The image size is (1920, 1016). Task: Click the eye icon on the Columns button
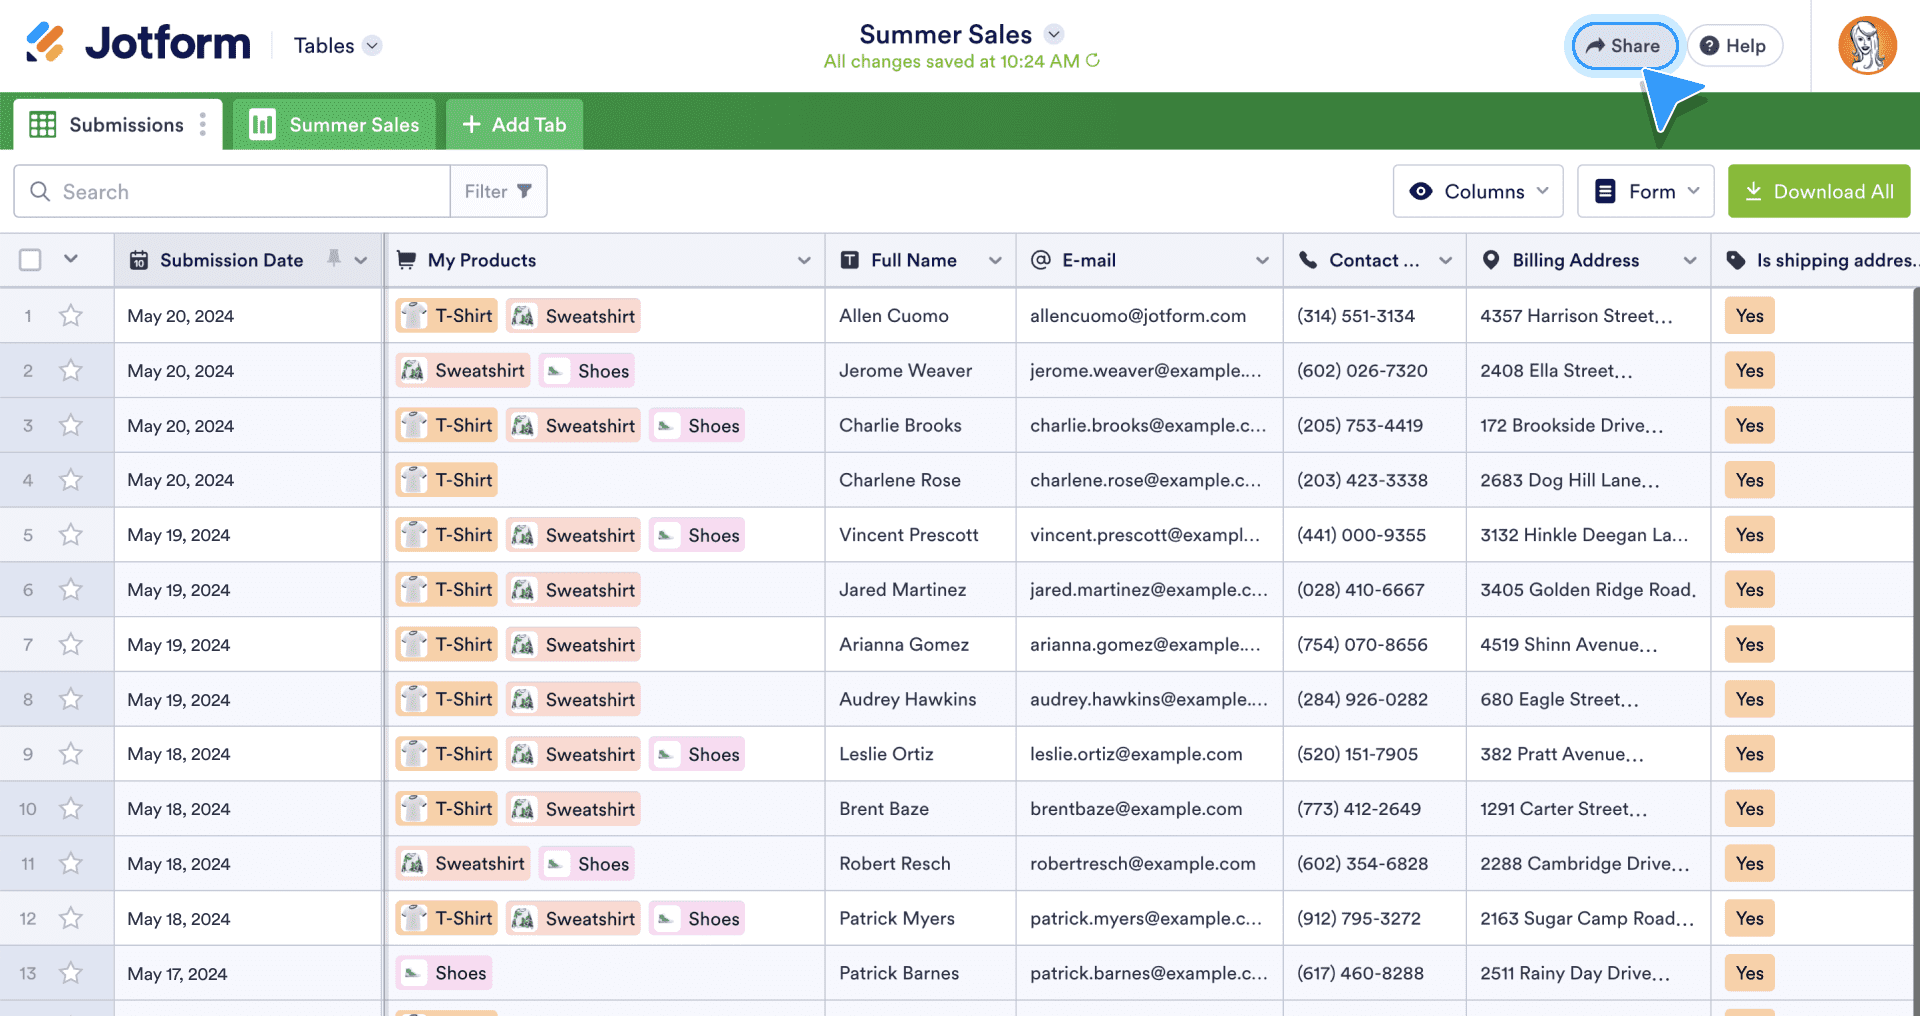1422,191
